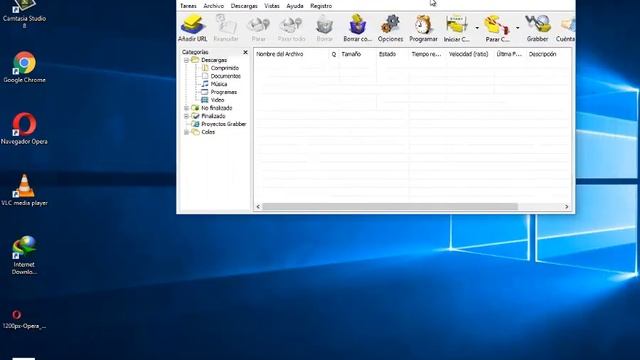This screenshot has height=360, width=640.
Task: Open the Grabber tool icon
Action: tap(538, 28)
